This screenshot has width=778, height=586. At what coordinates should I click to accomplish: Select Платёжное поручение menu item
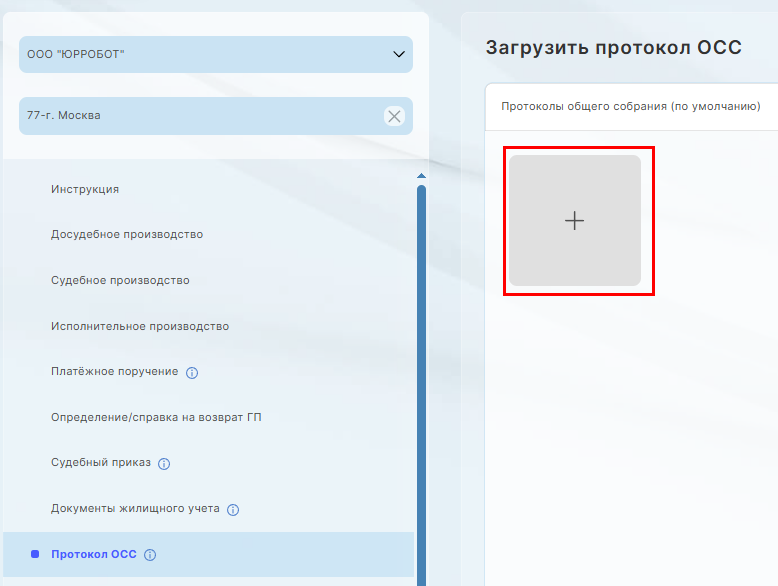point(114,372)
